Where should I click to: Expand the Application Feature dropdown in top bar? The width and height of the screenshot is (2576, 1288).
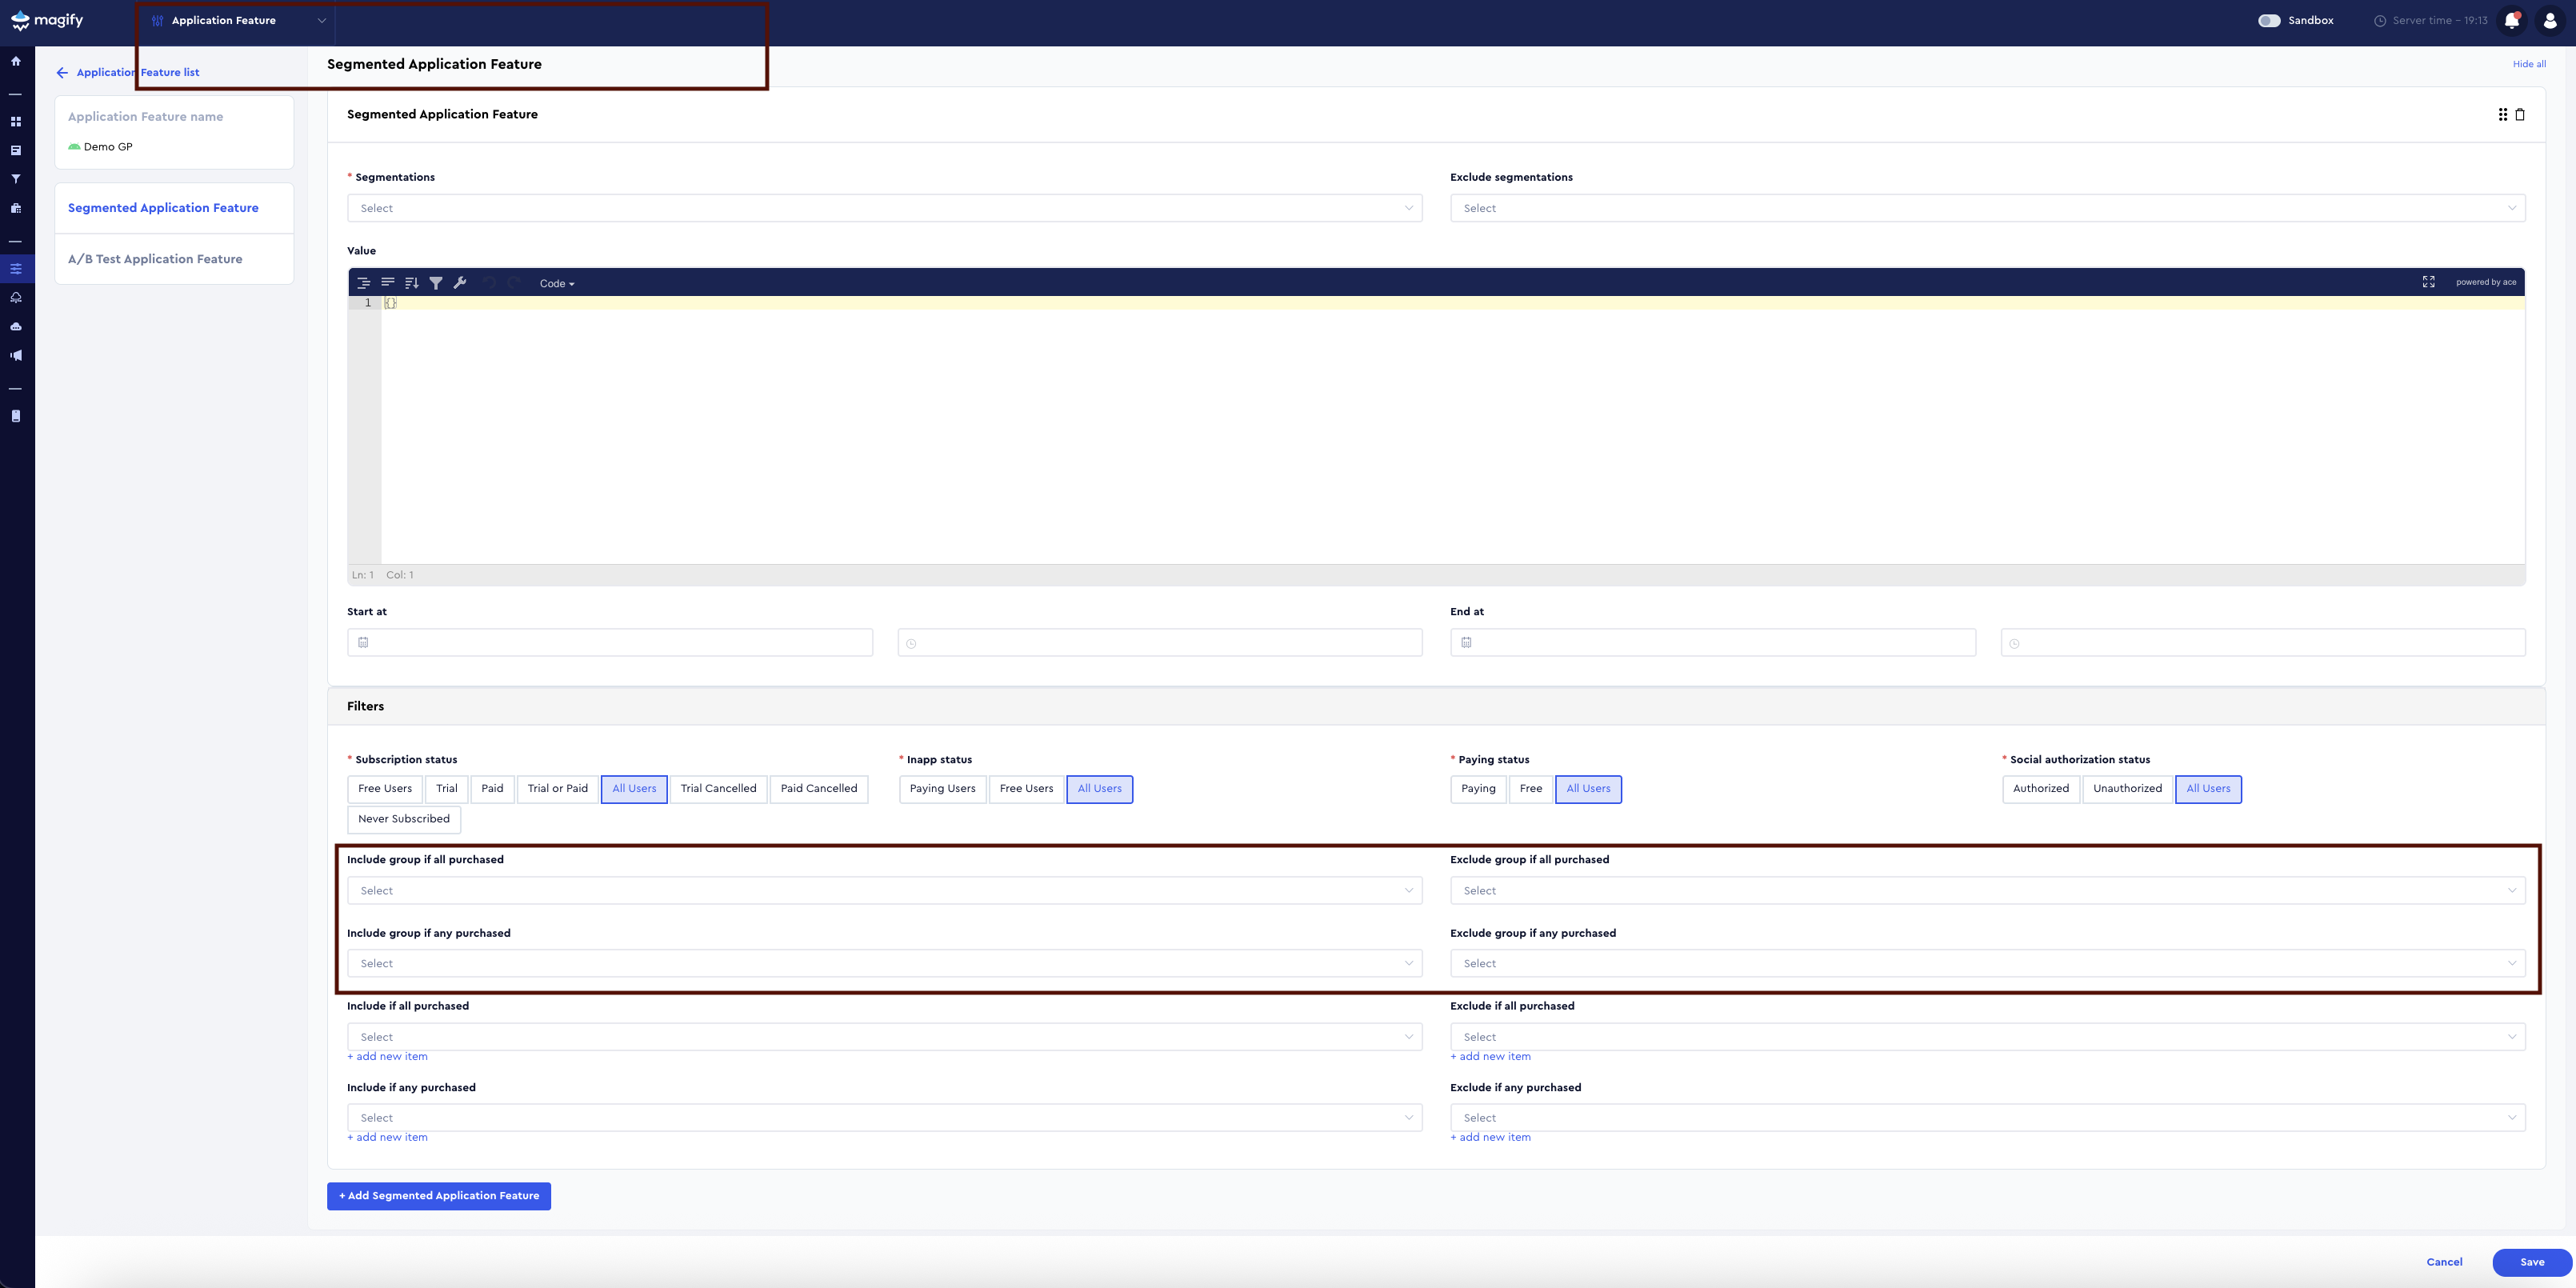[322, 20]
